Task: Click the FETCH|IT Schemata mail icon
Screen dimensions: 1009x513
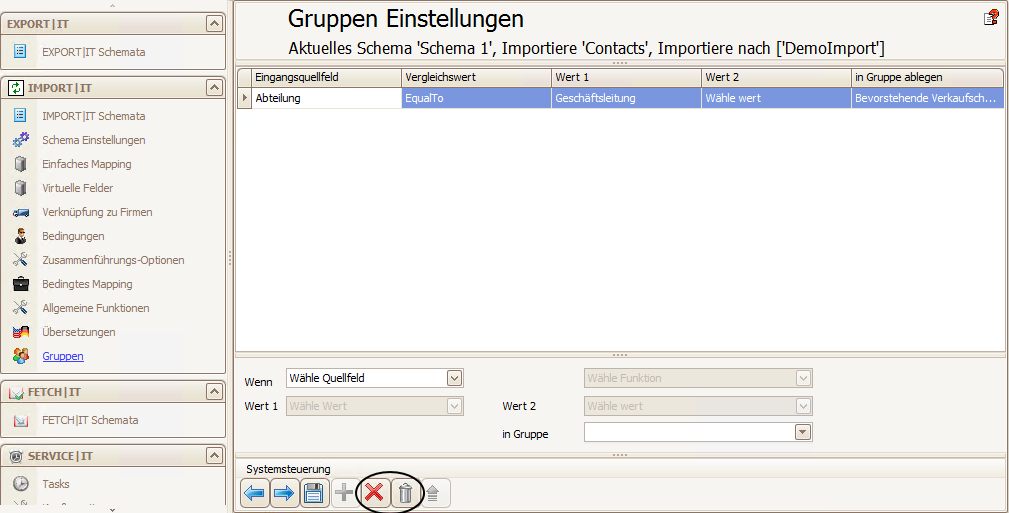Action: (x=21, y=420)
